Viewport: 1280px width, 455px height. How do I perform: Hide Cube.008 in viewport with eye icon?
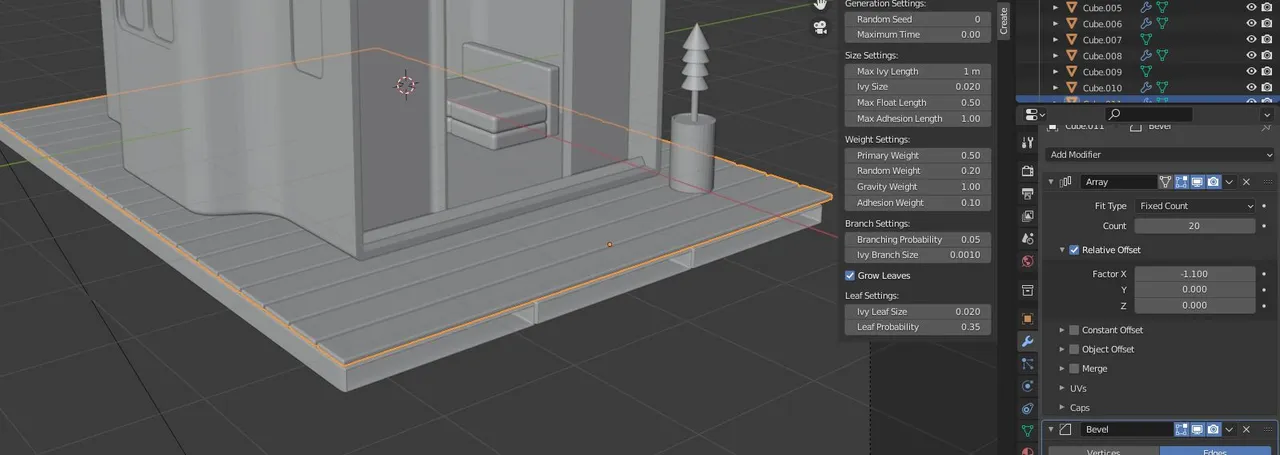1251,55
